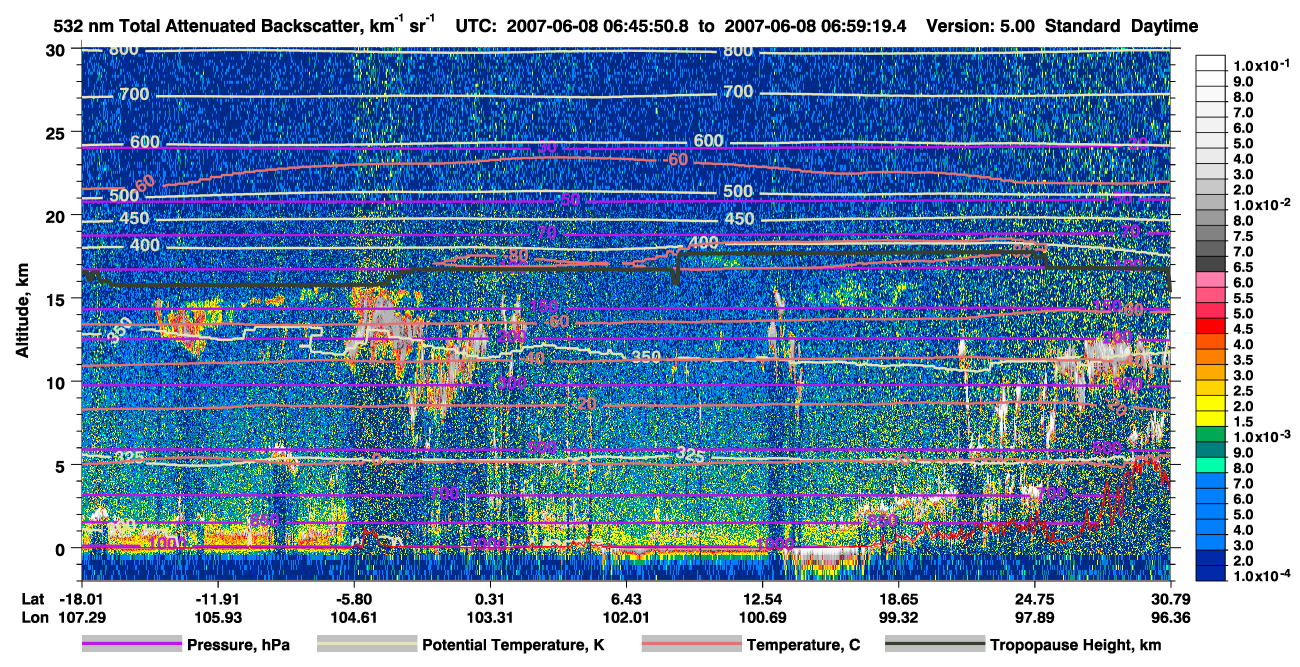Click the longitude value '97.89'
The width and height of the screenshot is (1300, 667).
click(x=1035, y=617)
